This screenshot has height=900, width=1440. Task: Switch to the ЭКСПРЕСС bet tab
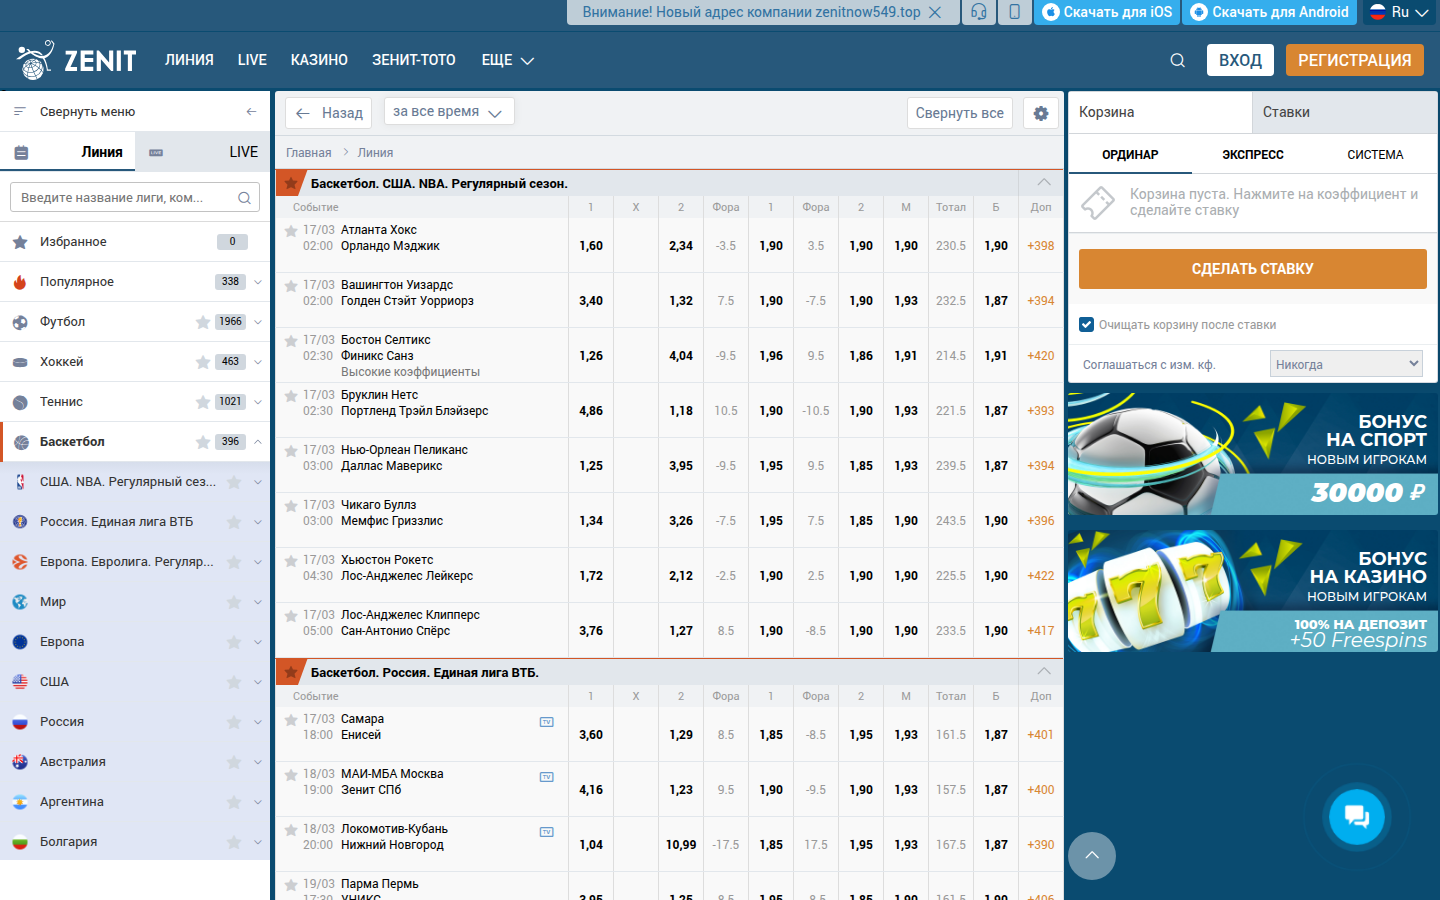click(1252, 155)
